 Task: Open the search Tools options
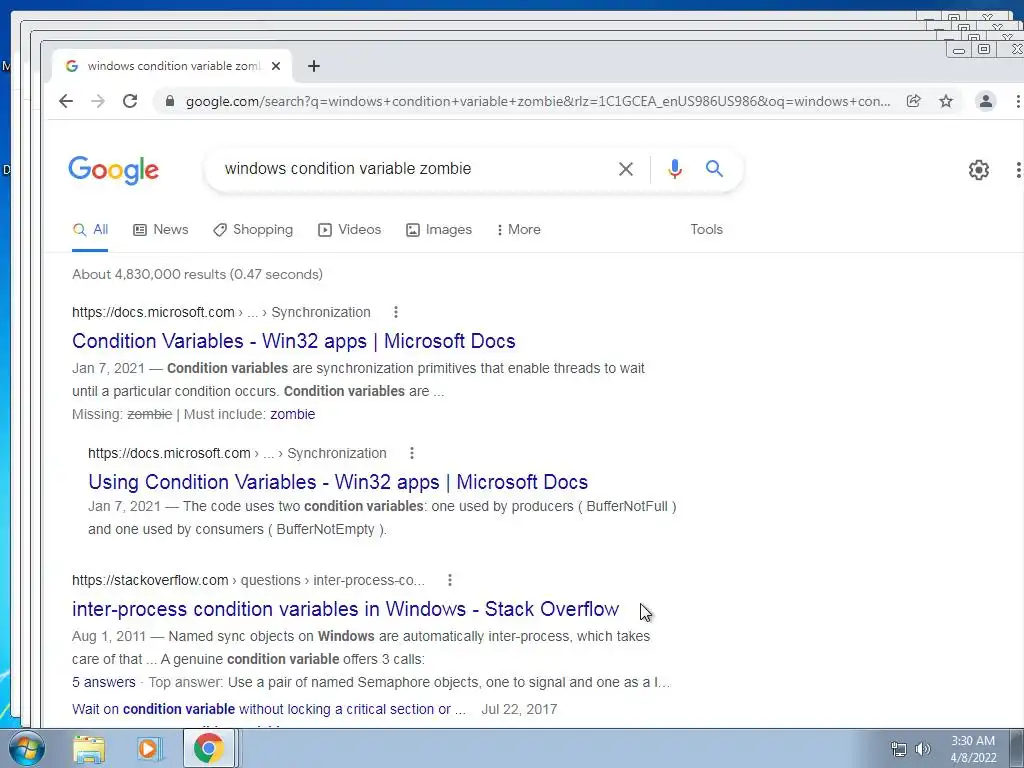pyautogui.click(x=707, y=229)
